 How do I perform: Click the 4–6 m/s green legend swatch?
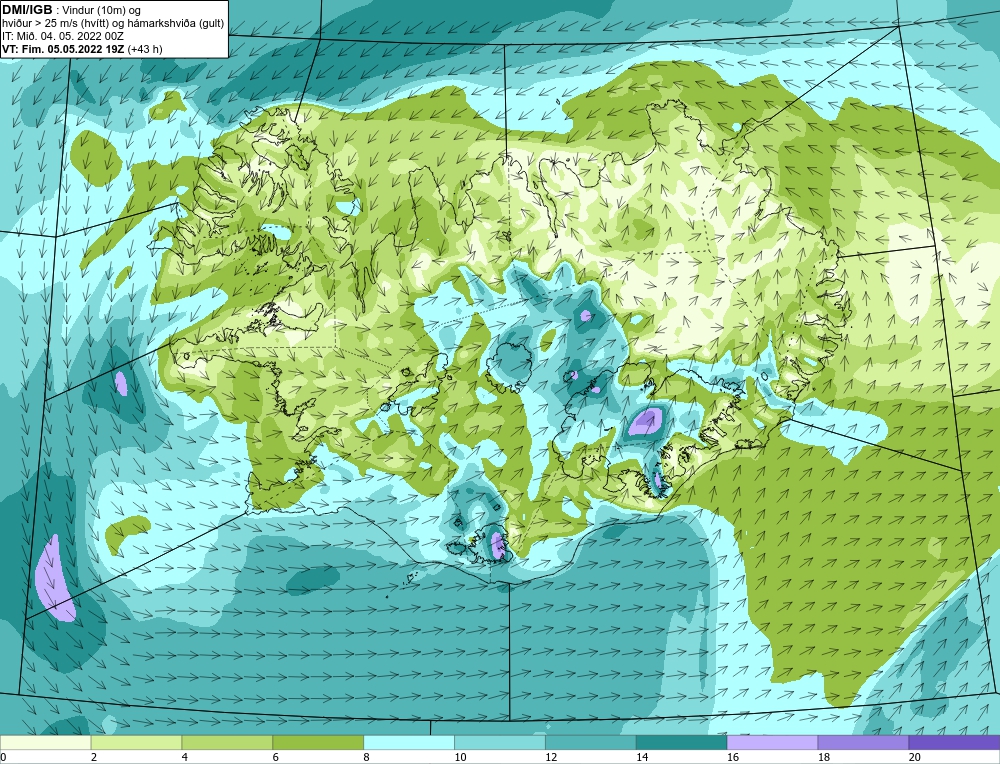point(227,742)
